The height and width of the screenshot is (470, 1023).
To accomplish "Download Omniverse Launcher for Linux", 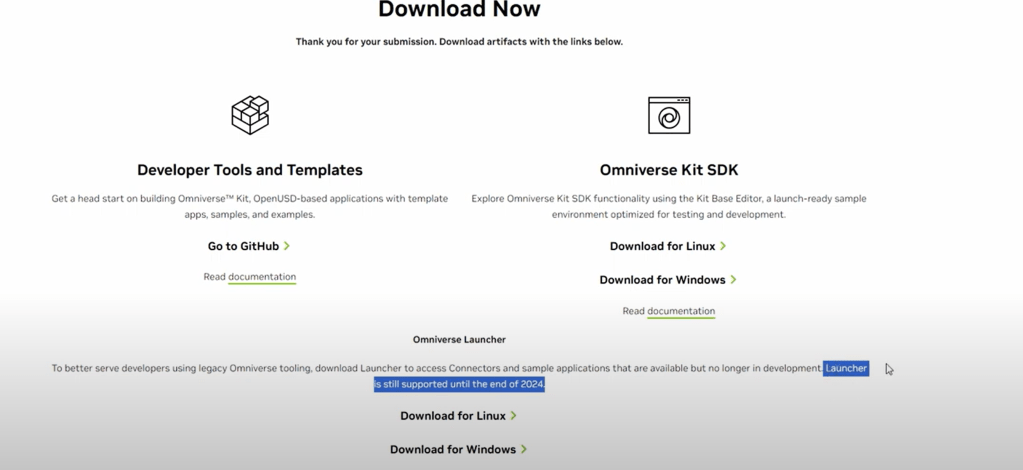I will click(x=453, y=416).
